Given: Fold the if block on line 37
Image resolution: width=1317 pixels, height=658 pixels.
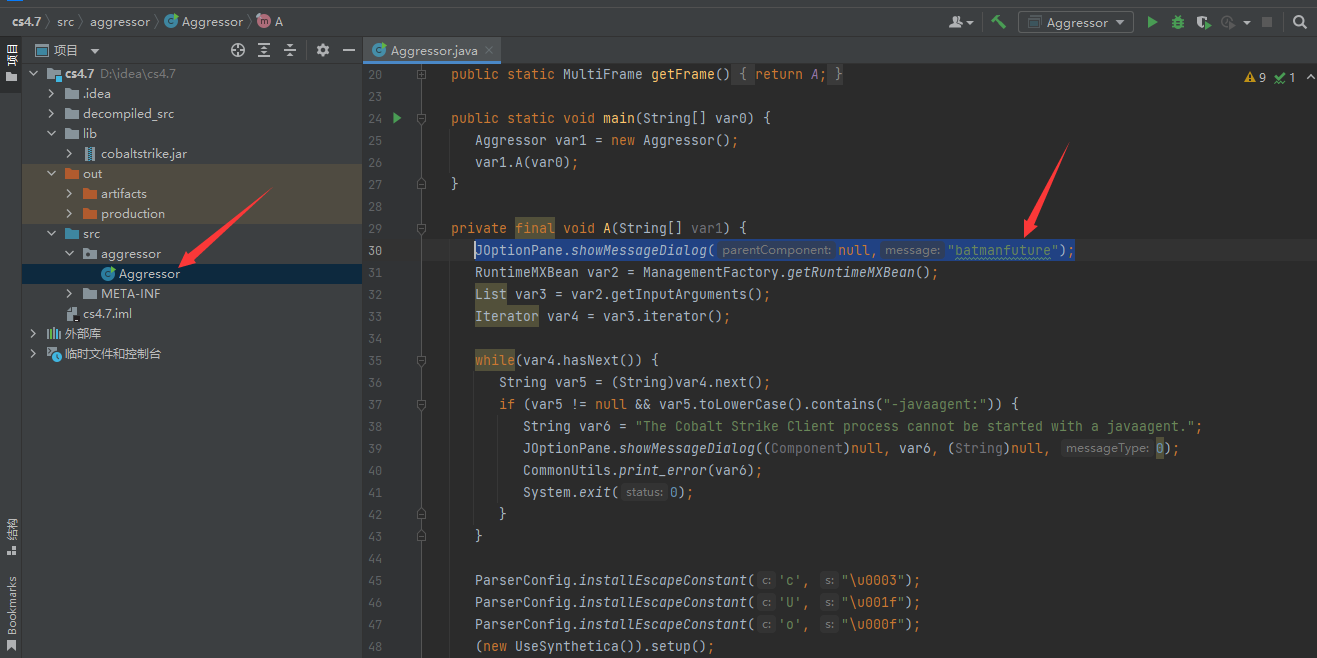Looking at the screenshot, I should point(421,404).
